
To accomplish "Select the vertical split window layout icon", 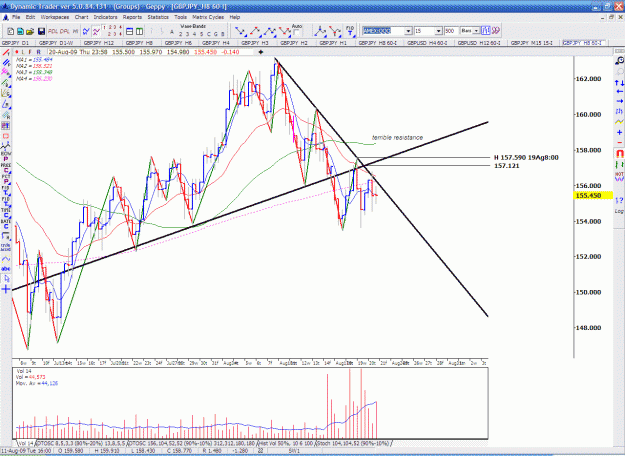I will 140,31.
